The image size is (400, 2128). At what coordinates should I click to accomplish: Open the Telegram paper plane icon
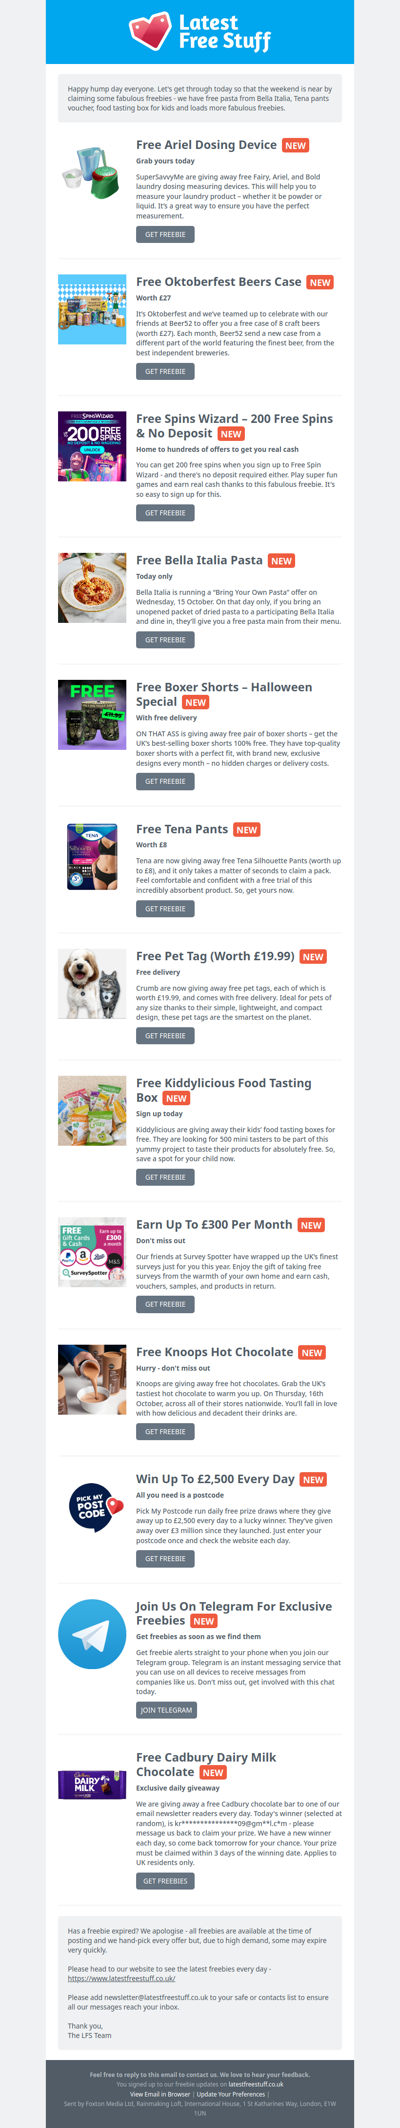tap(92, 1634)
